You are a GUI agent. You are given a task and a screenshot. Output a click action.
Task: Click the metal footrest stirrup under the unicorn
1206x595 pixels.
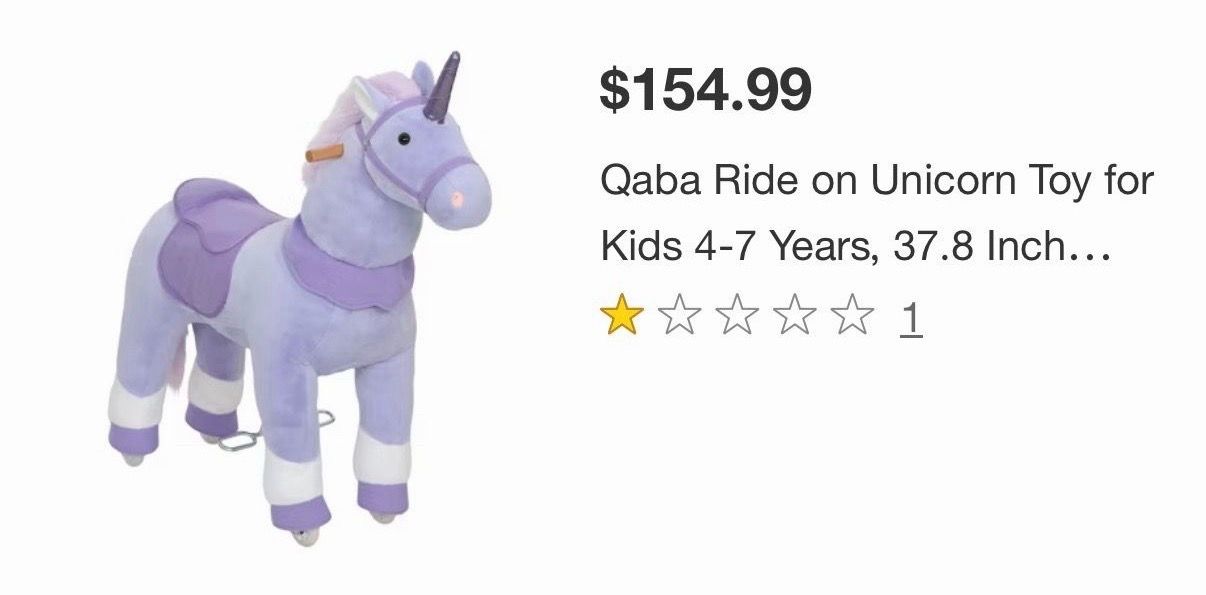pos(238,438)
